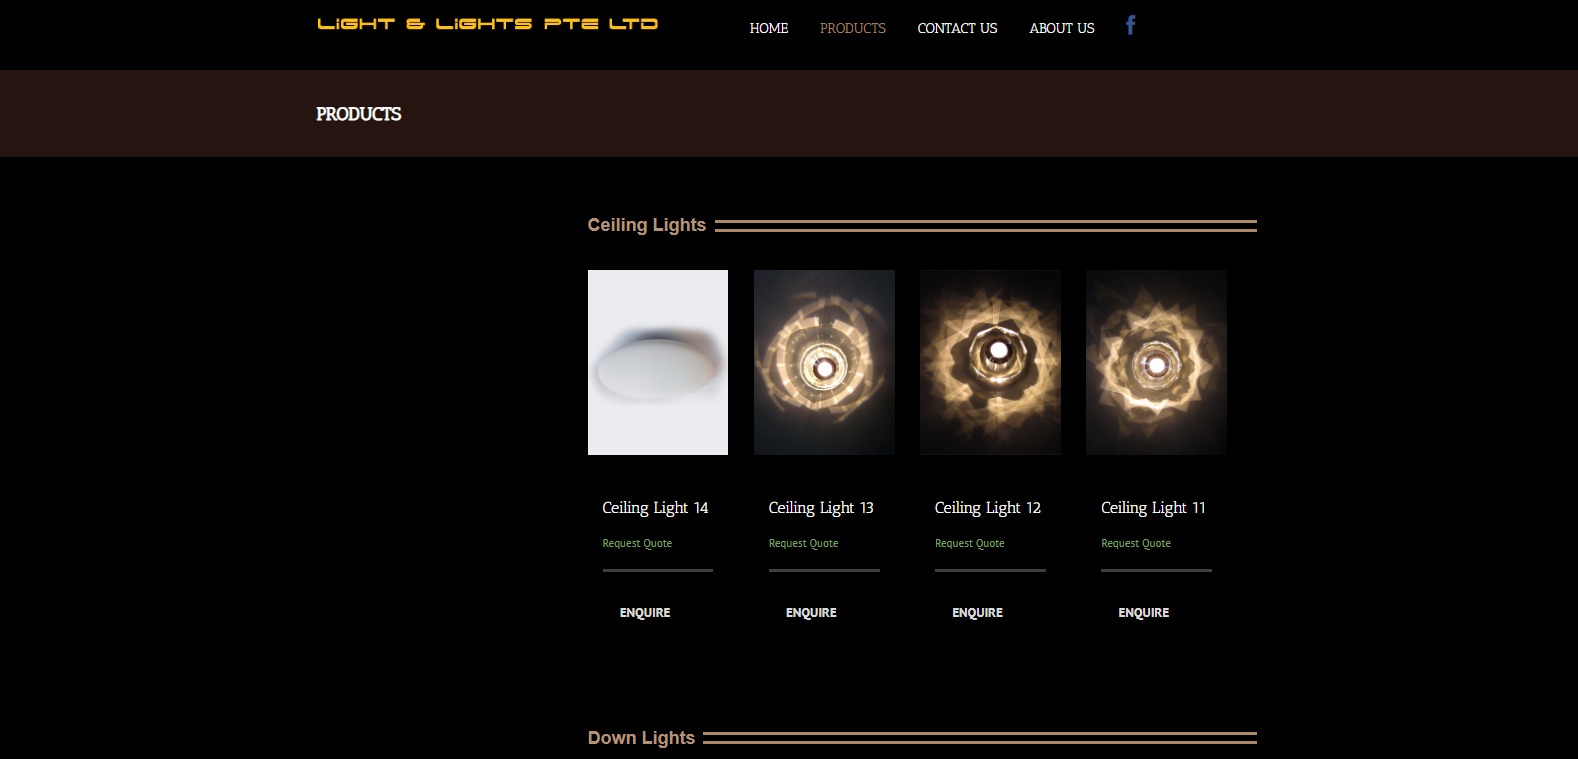Go to the HOME menu item

[769, 28]
